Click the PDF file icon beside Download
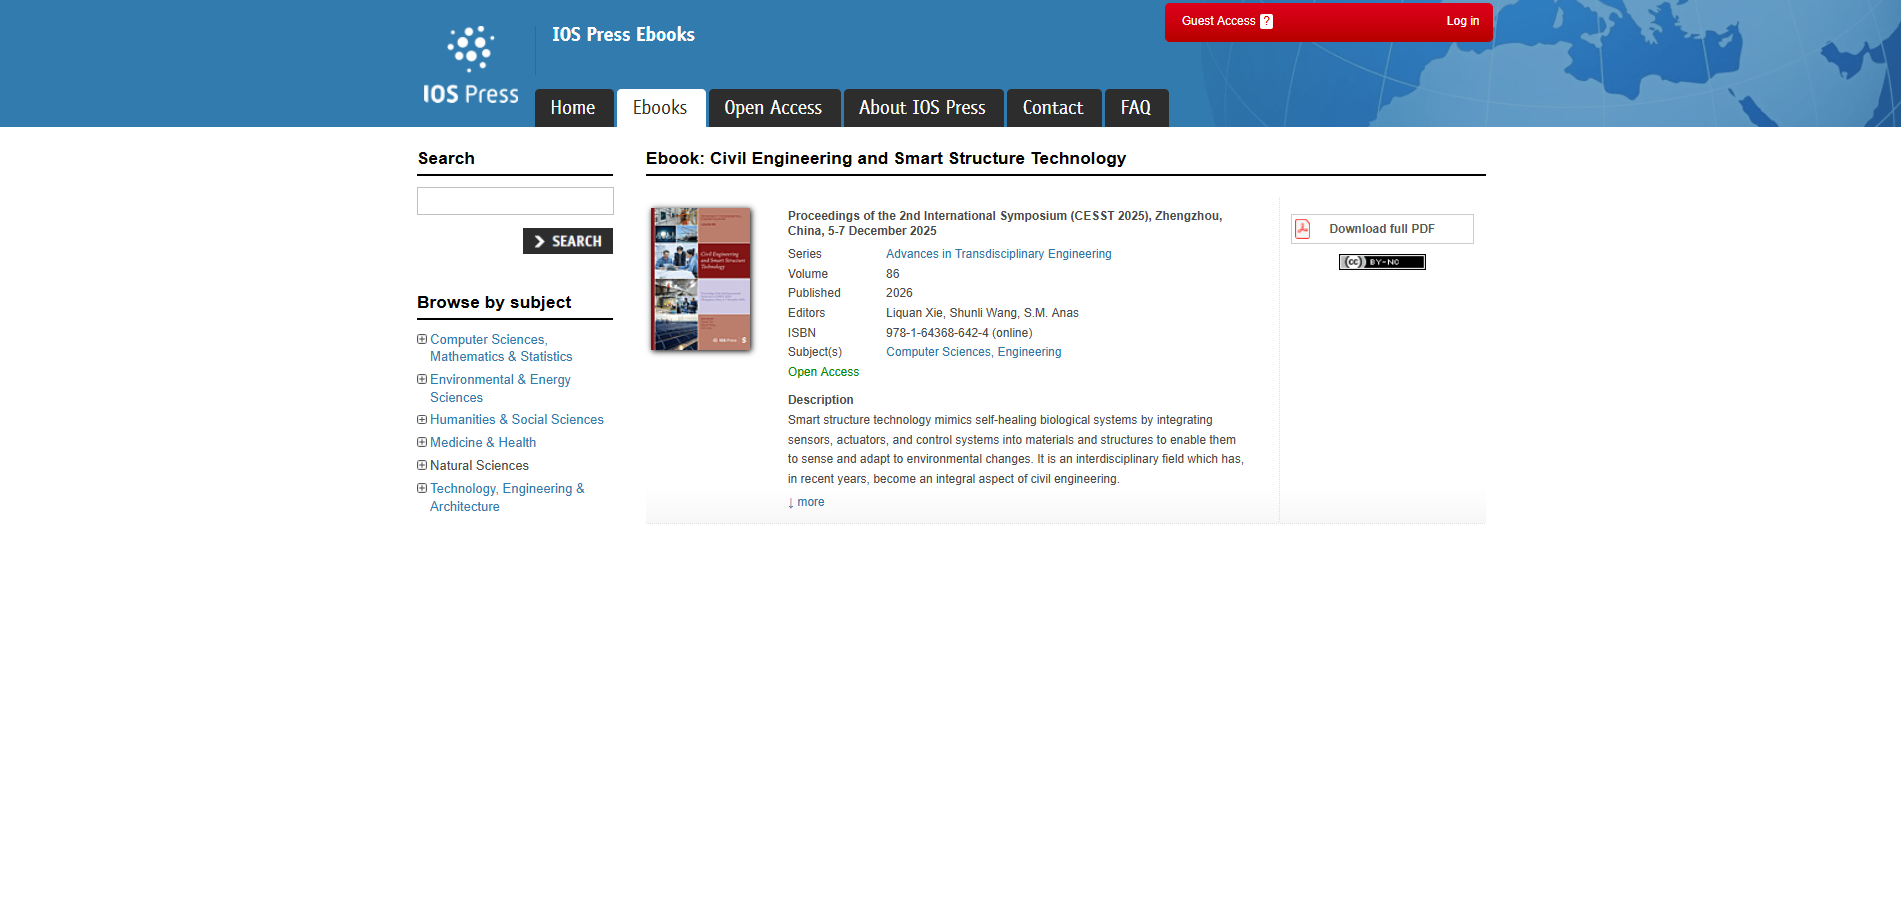Screen dimensions: 1901x906 point(1303,229)
